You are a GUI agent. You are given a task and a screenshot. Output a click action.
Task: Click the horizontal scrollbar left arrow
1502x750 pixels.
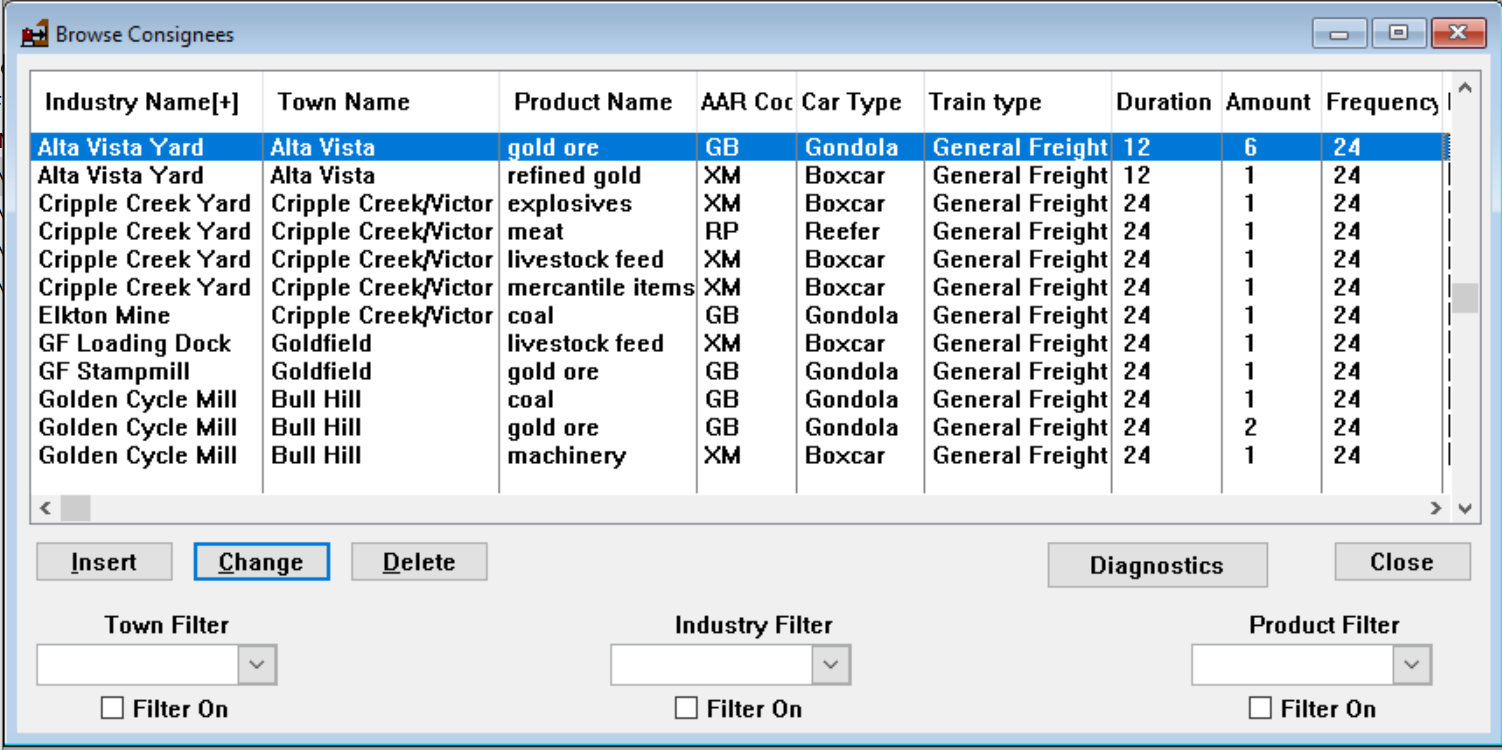tap(45, 508)
